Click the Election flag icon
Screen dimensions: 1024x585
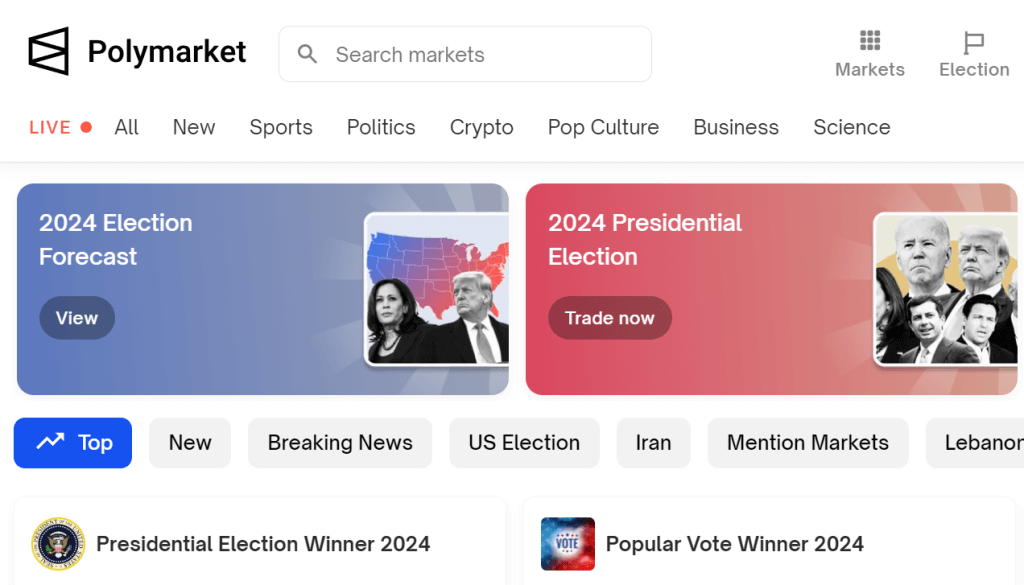(x=973, y=41)
